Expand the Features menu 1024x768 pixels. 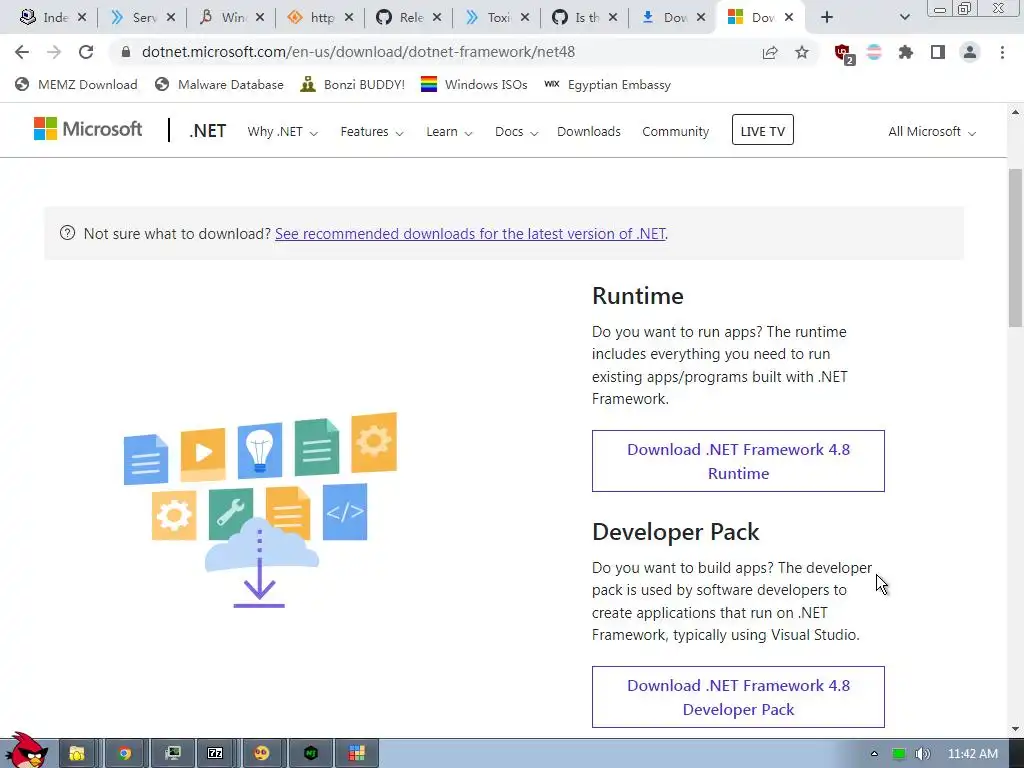pyautogui.click(x=372, y=132)
